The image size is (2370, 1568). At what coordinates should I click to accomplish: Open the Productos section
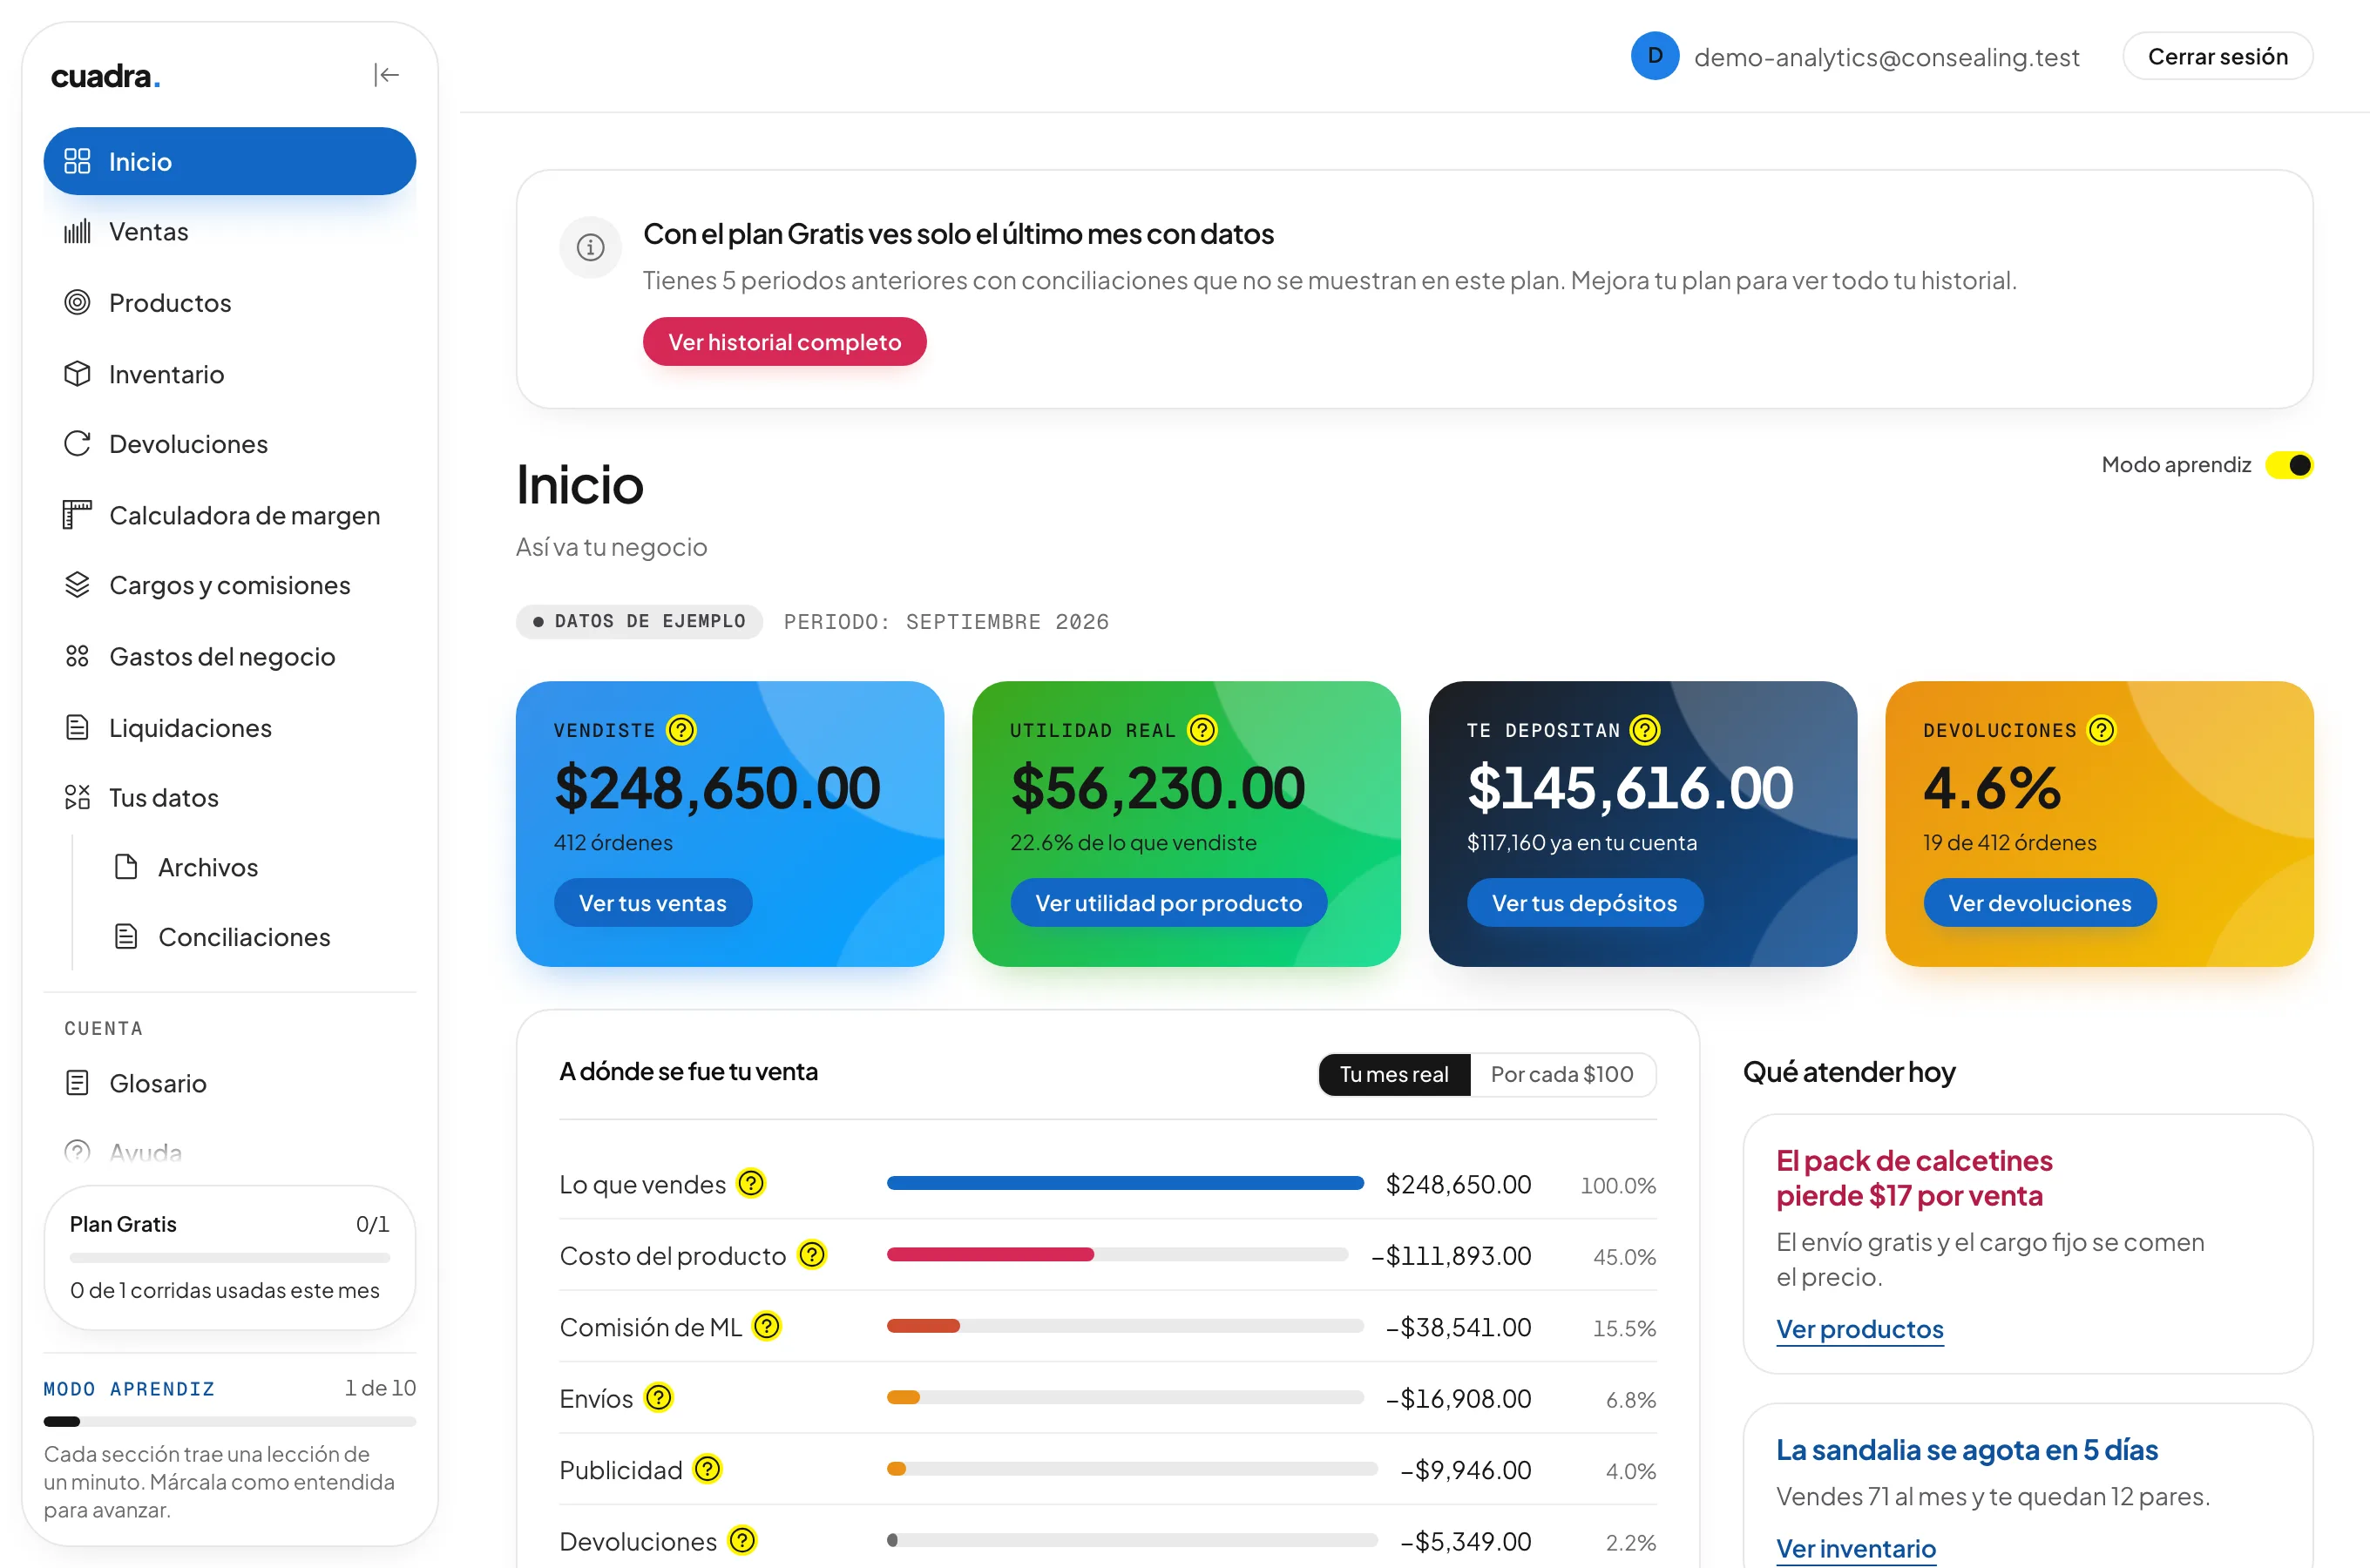tap(230, 302)
